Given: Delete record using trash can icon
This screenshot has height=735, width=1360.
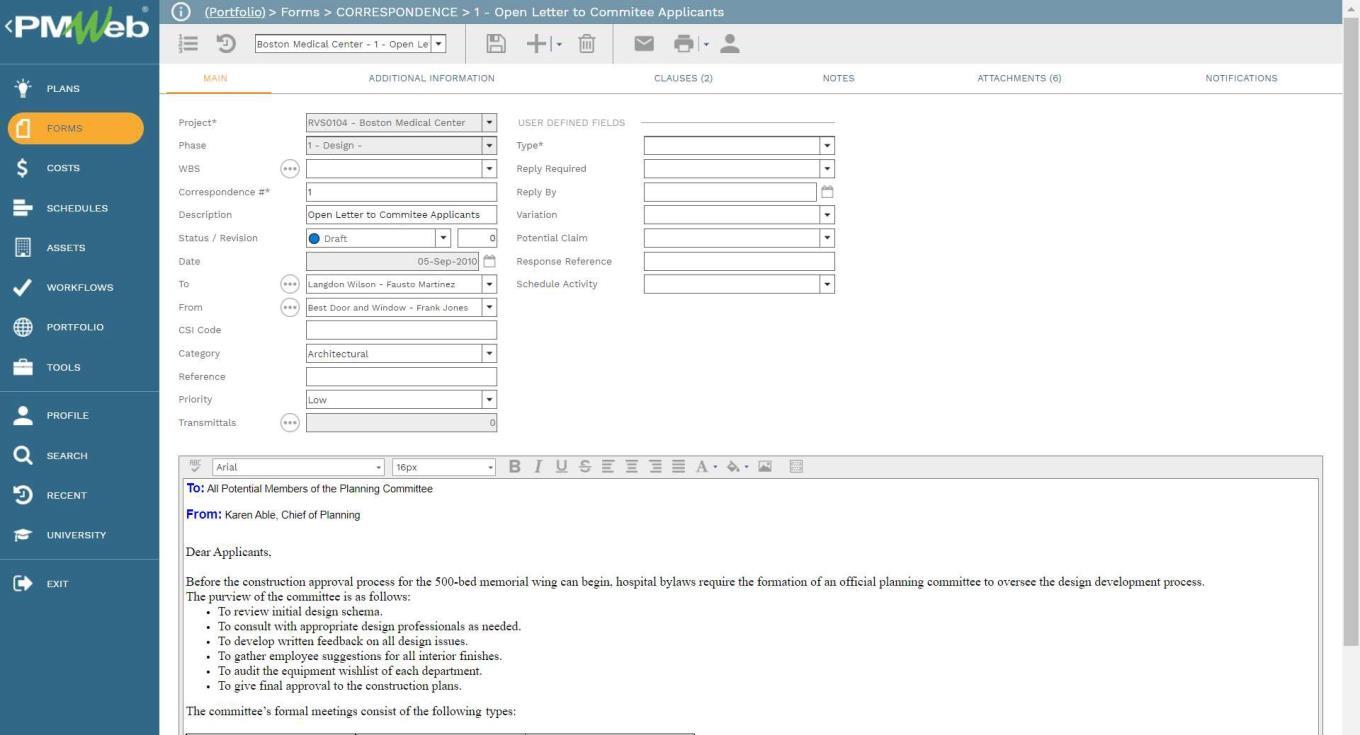Looking at the screenshot, I should pyautogui.click(x=587, y=44).
